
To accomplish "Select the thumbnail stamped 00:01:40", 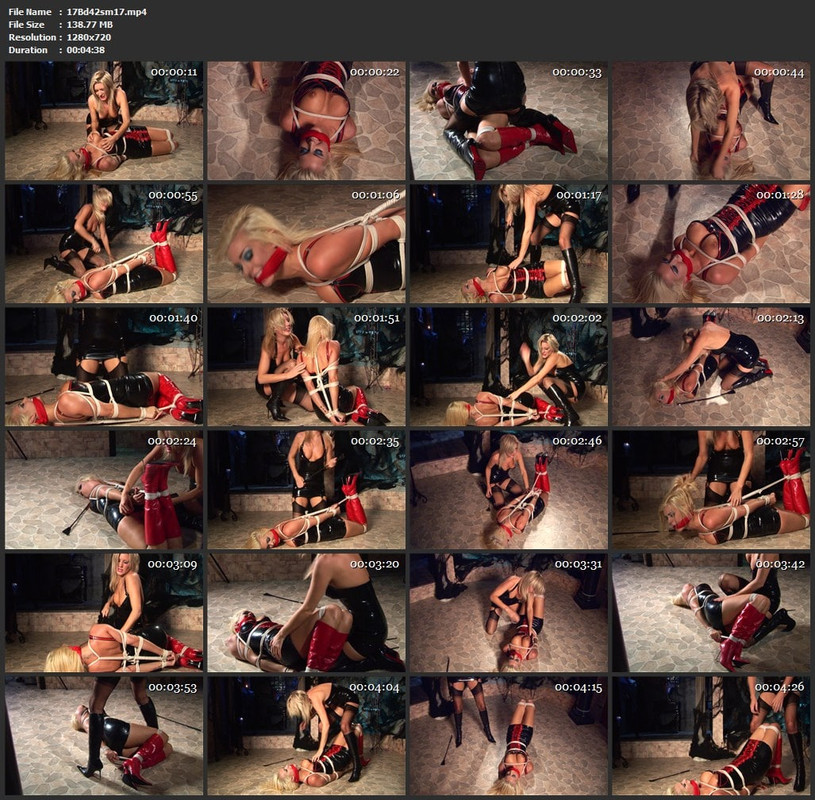I will pos(104,367).
